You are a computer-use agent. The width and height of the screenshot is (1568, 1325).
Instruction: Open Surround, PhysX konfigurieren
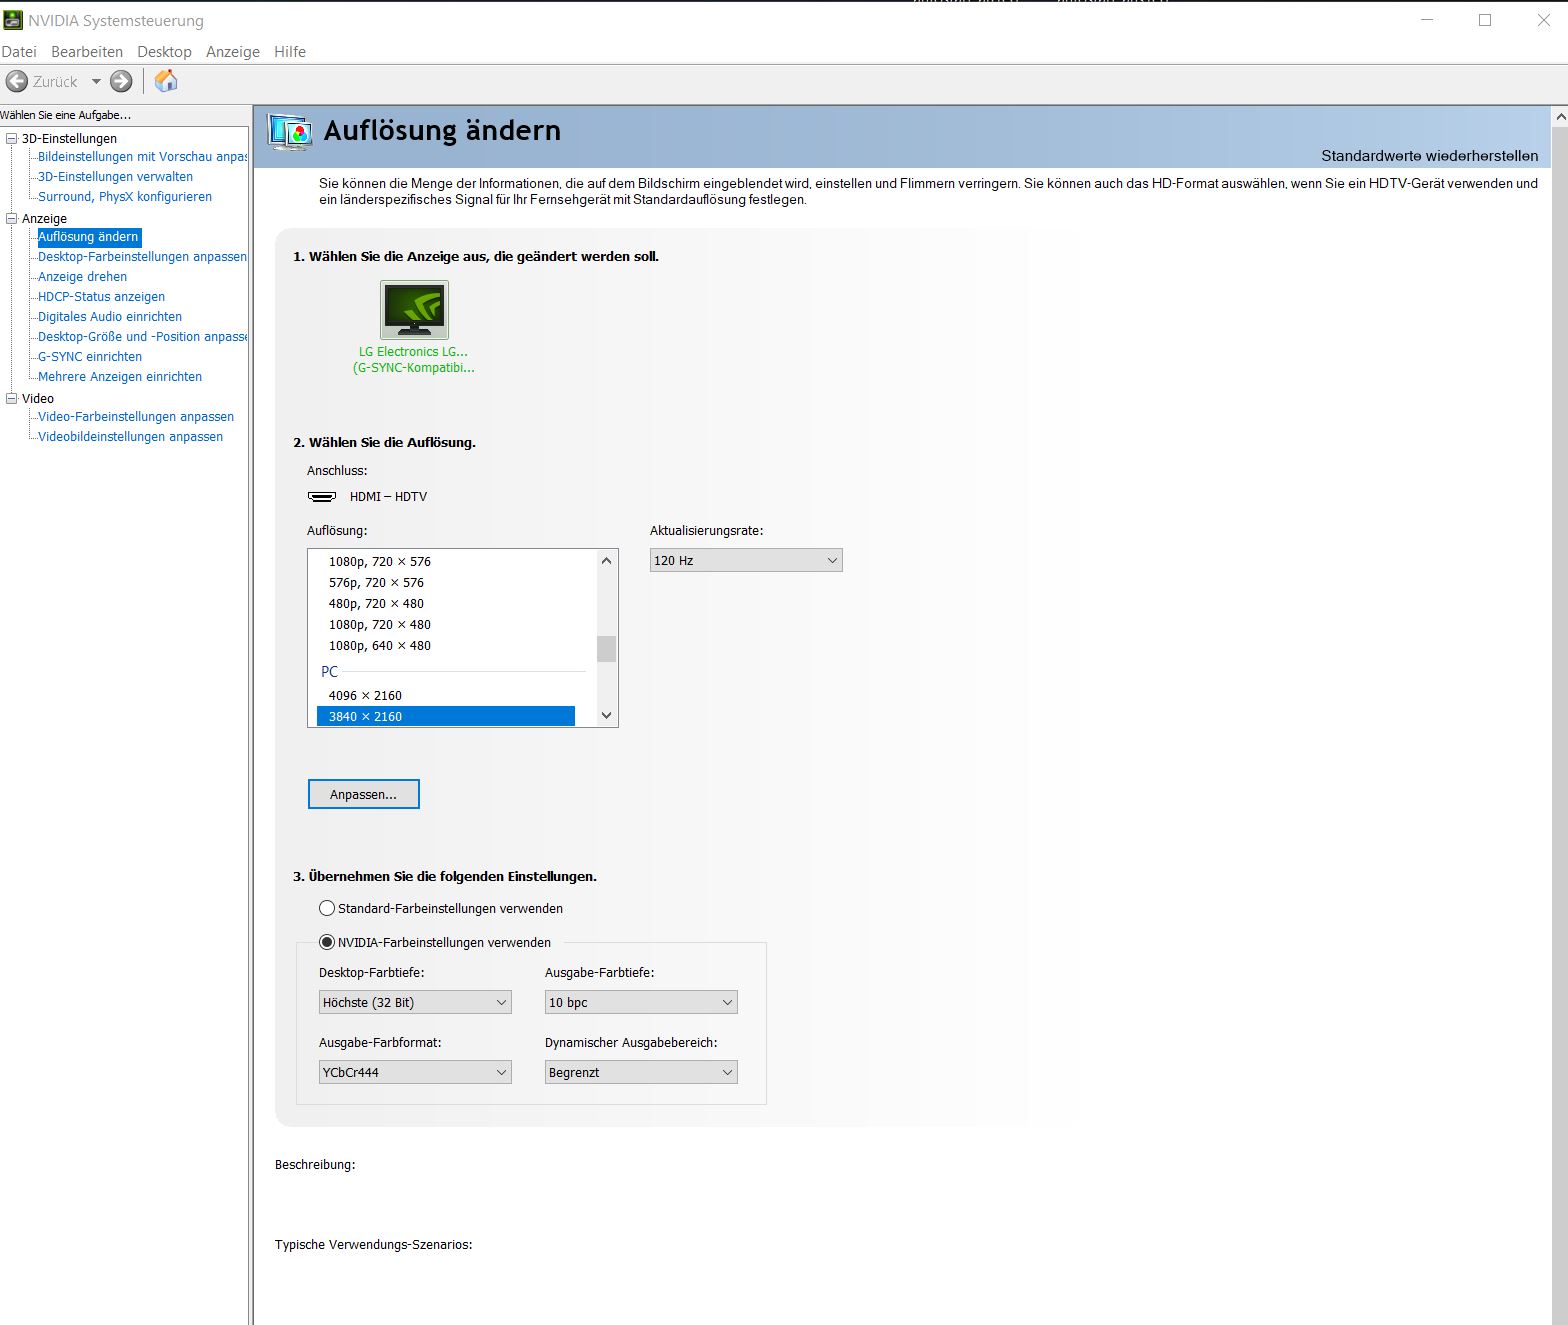(x=125, y=197)
